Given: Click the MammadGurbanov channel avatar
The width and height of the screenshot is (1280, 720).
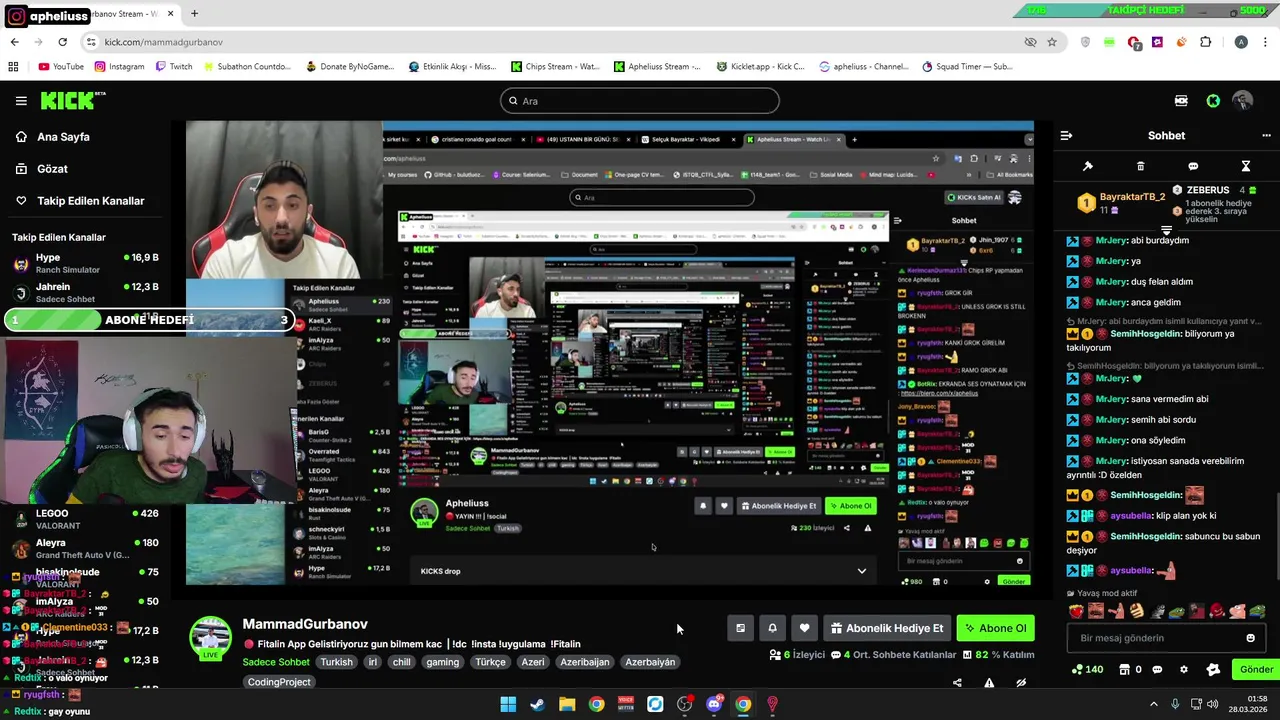Looking at the screenshot, I should [211, 638].
